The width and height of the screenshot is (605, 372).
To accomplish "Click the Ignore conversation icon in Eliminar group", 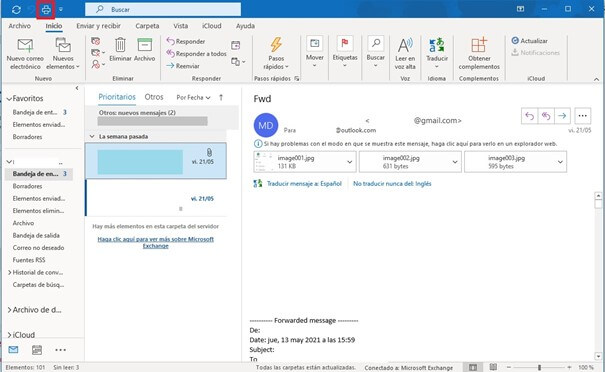I will (95, 41).
